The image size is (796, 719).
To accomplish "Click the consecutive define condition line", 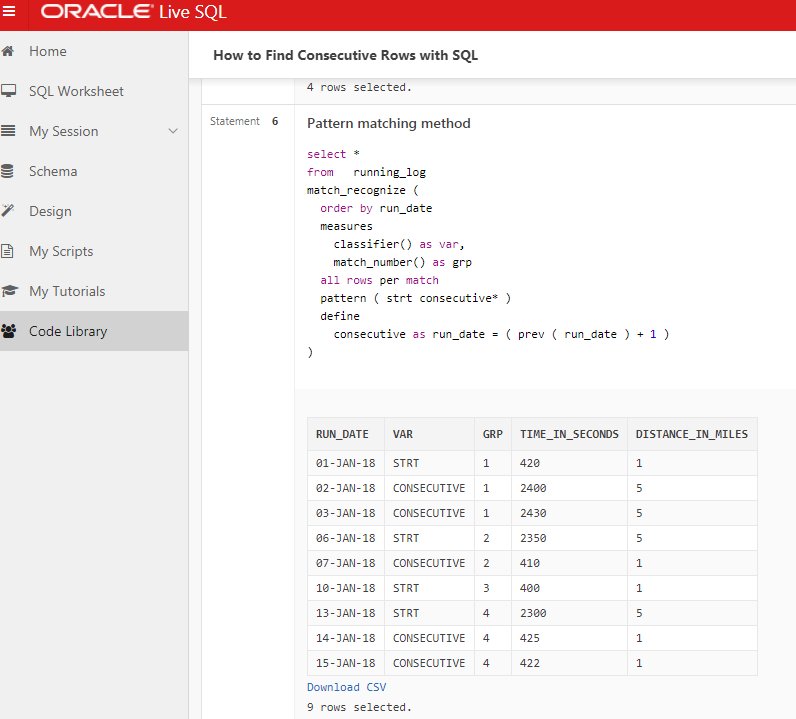I will [x=501, y=334].
